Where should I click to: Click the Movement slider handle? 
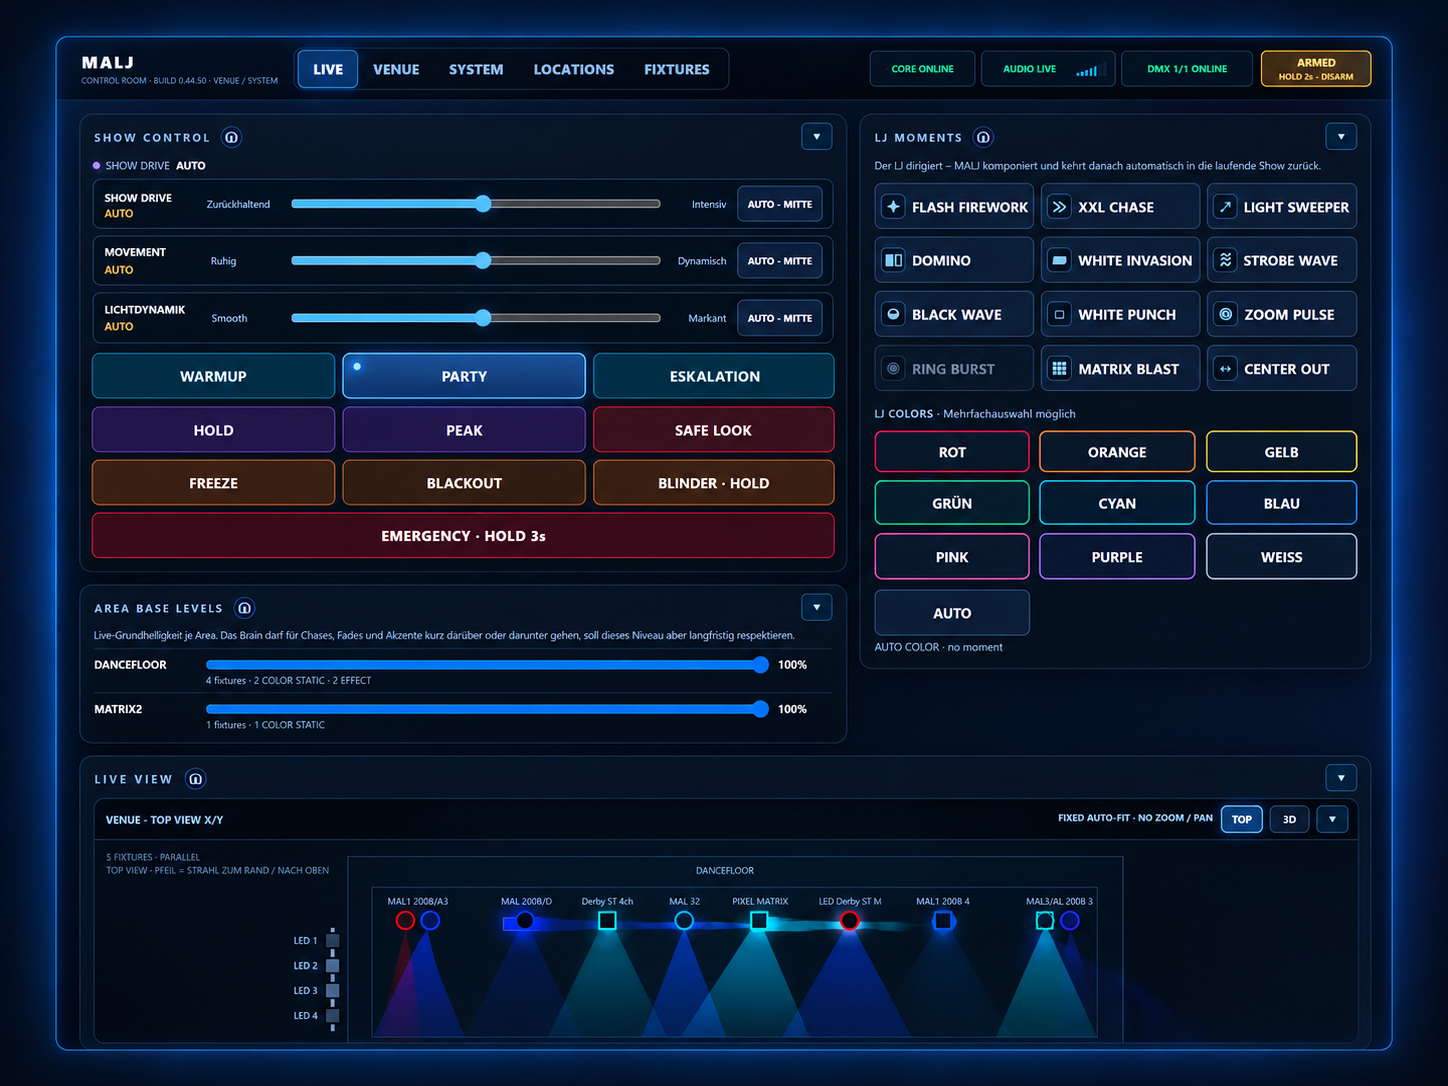pos(483,261)
